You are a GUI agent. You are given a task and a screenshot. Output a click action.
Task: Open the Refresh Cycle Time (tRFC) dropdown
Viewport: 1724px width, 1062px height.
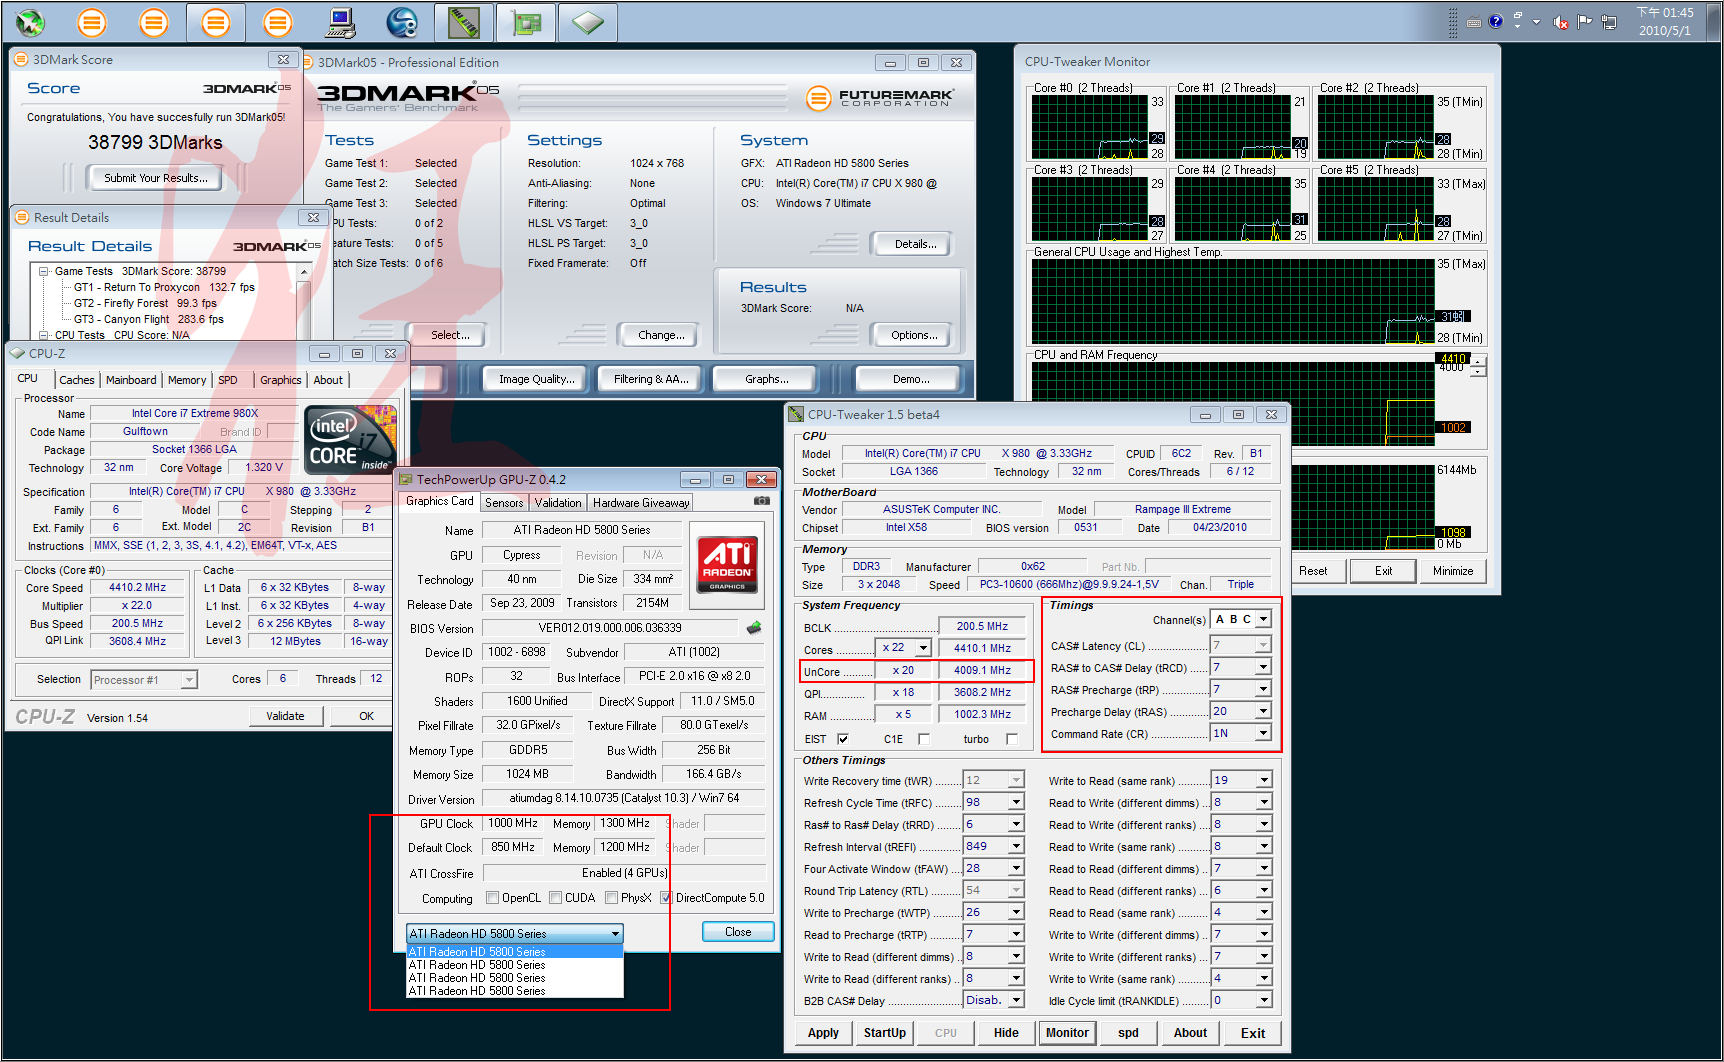(1016, 802)
